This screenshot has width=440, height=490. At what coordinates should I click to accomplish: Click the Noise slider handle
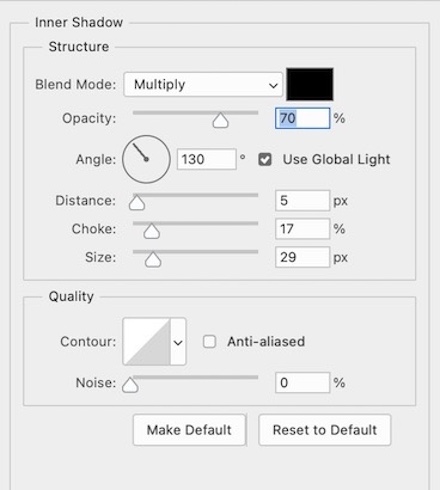click(130, 385)
